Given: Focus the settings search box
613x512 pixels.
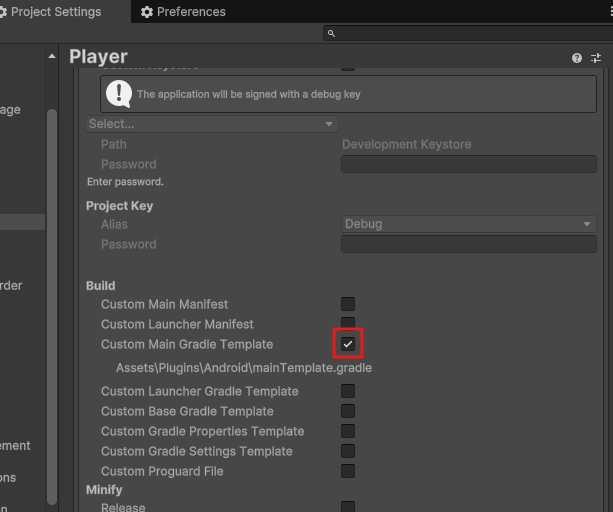Looking at the screenshot, I should pyautogui.click(x=470, y=34).
